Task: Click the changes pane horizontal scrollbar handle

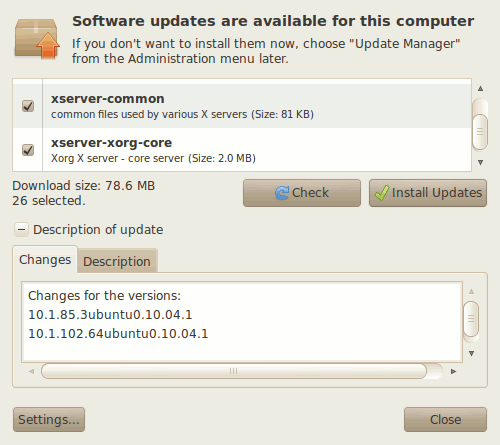Action: [x=234, y=371]
